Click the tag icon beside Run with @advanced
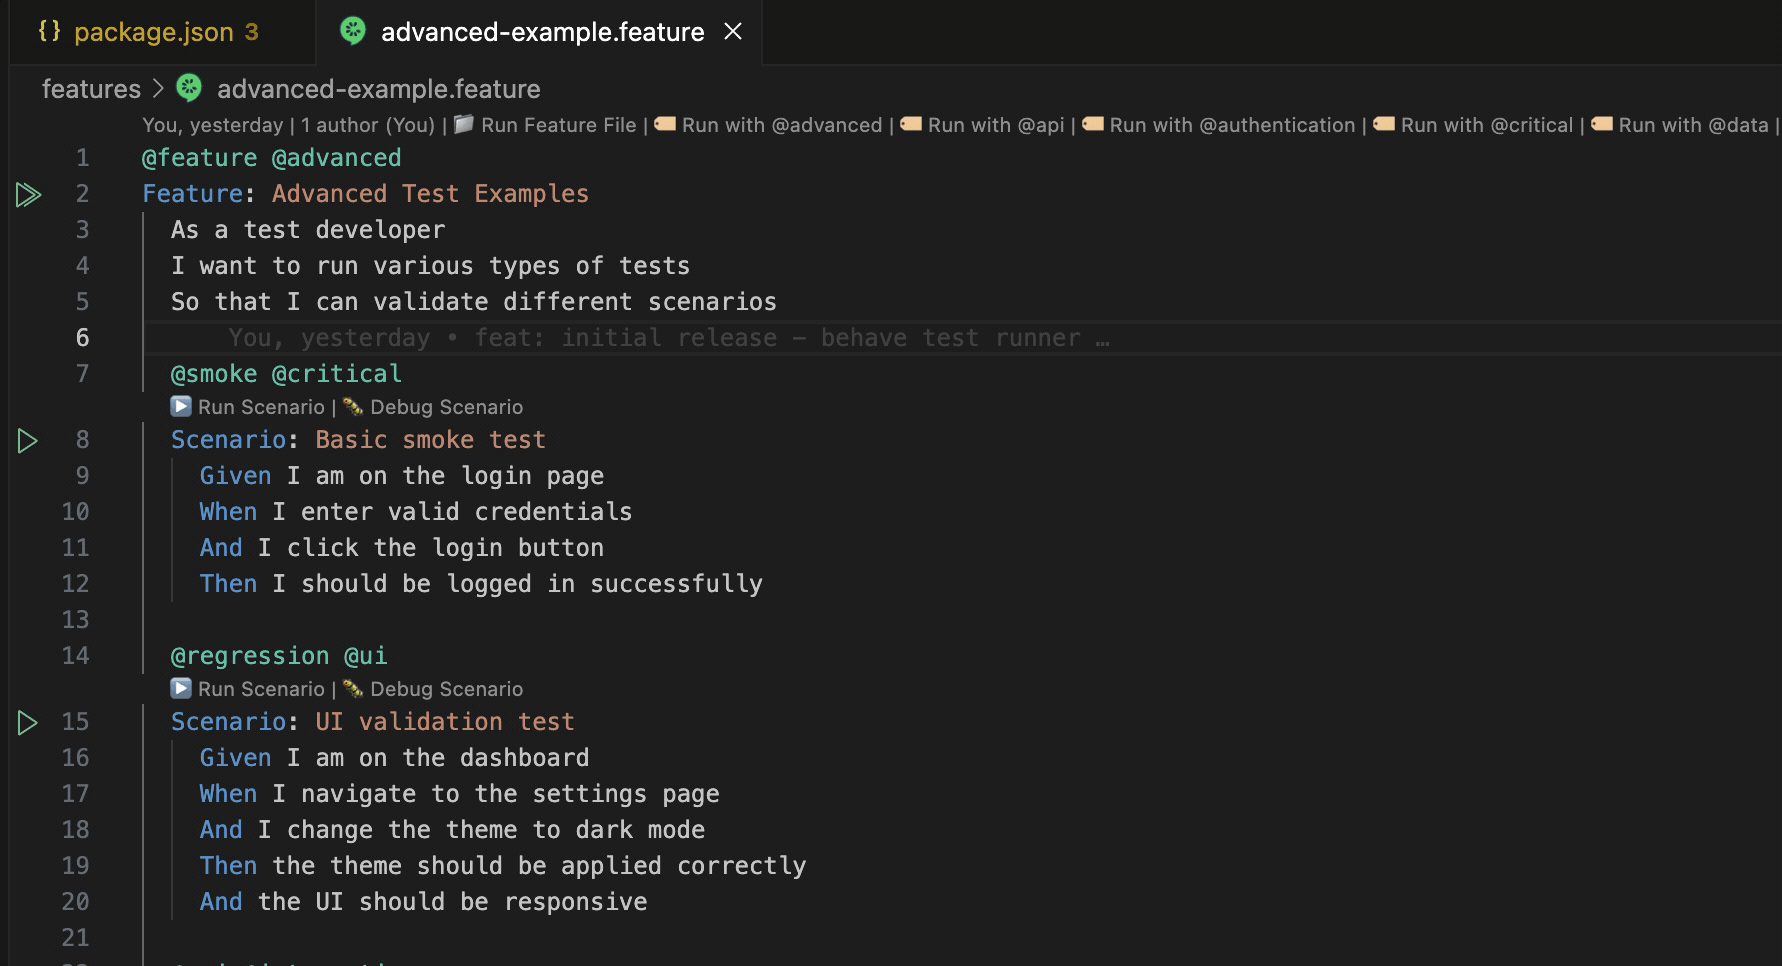 (665, 124)
